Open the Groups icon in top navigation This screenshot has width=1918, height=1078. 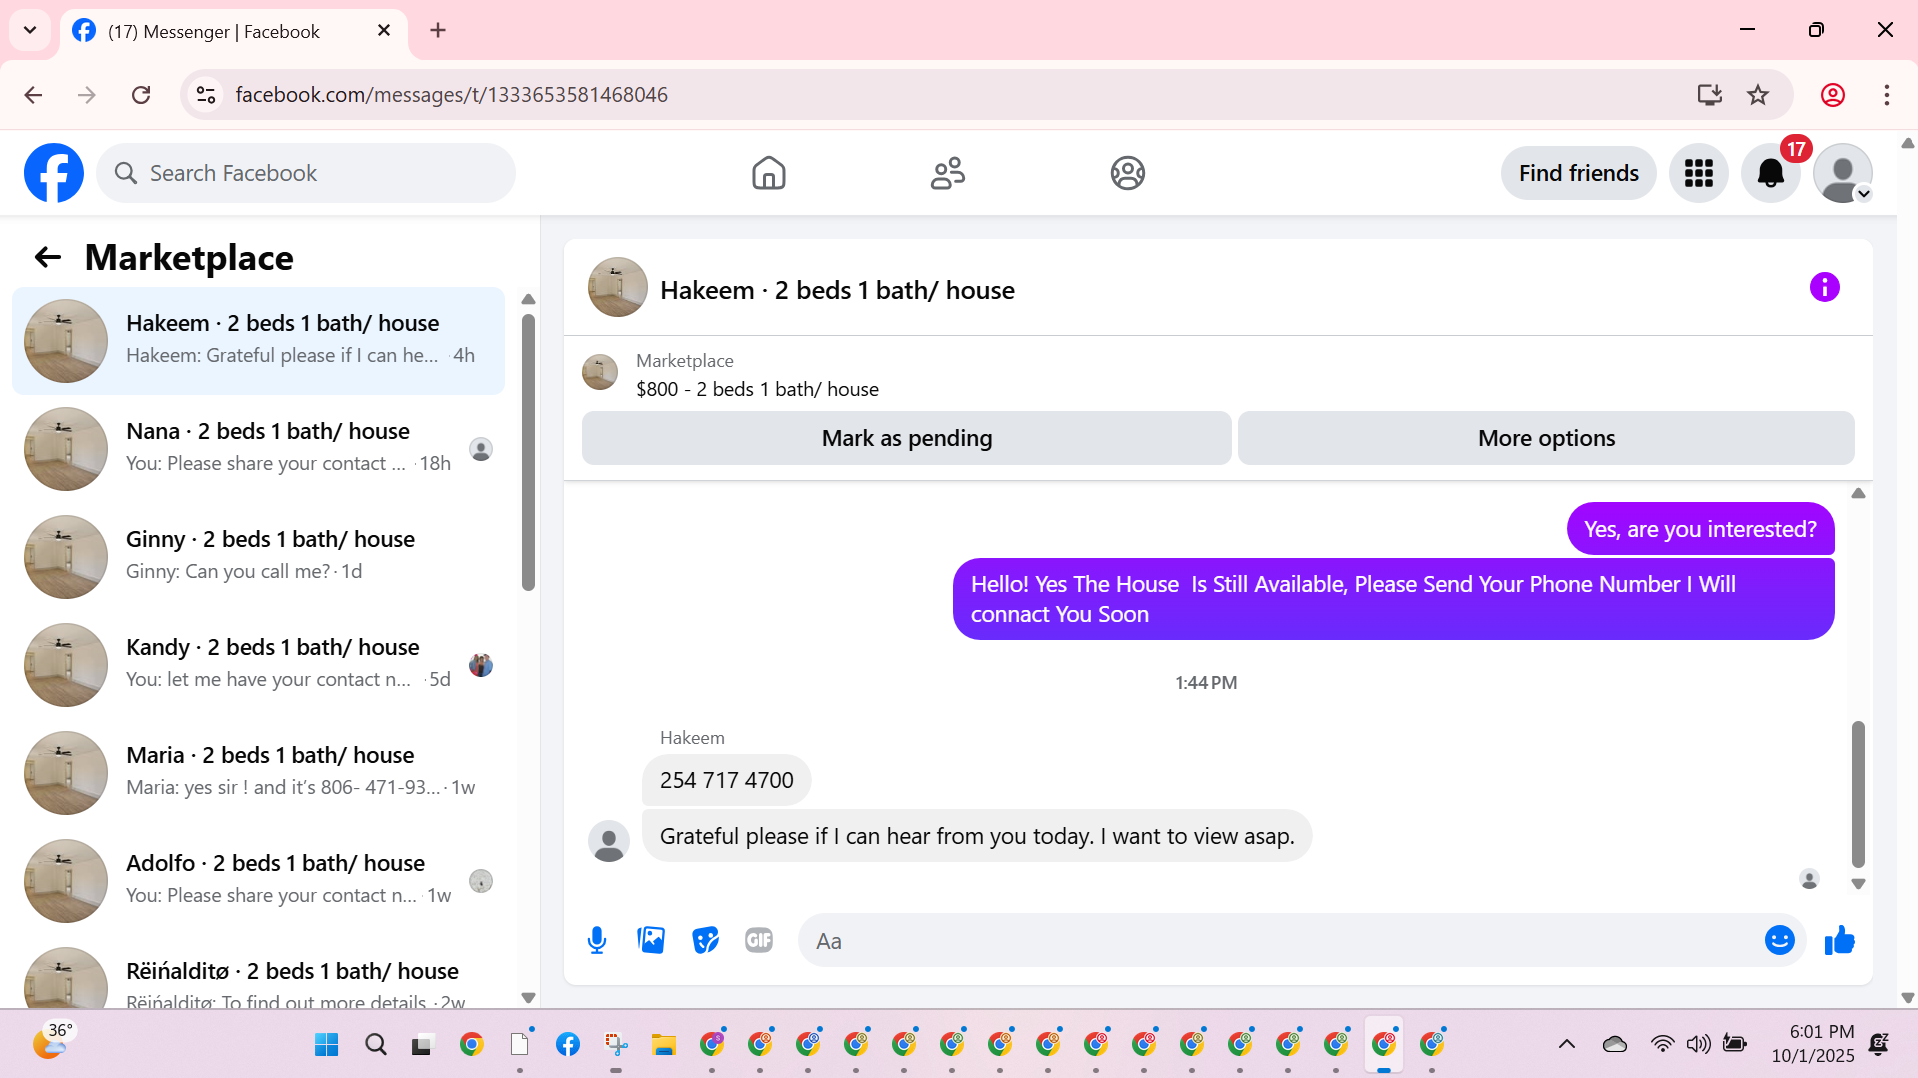tap(1127, 173)
